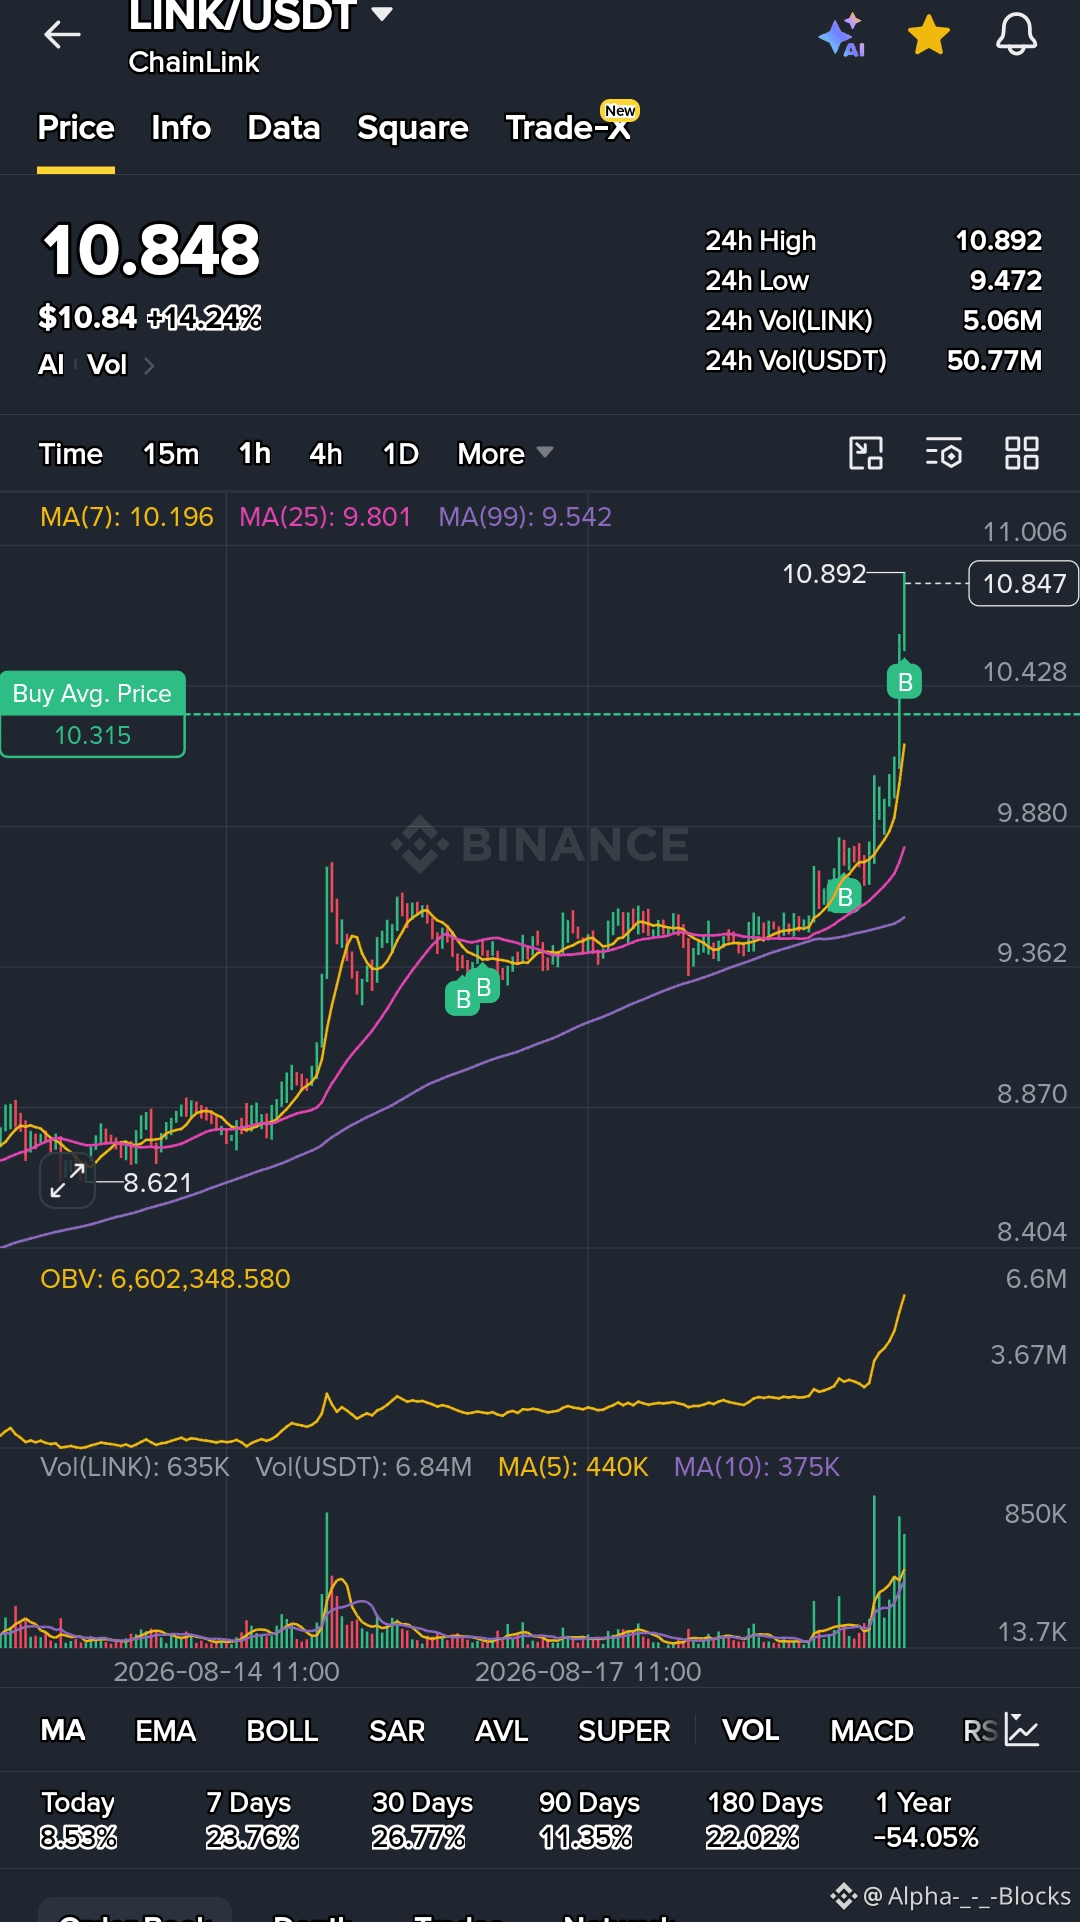Viewport: 1080px width, 1922px height.
Task: Switch to the Square tab
Action: 413,128
